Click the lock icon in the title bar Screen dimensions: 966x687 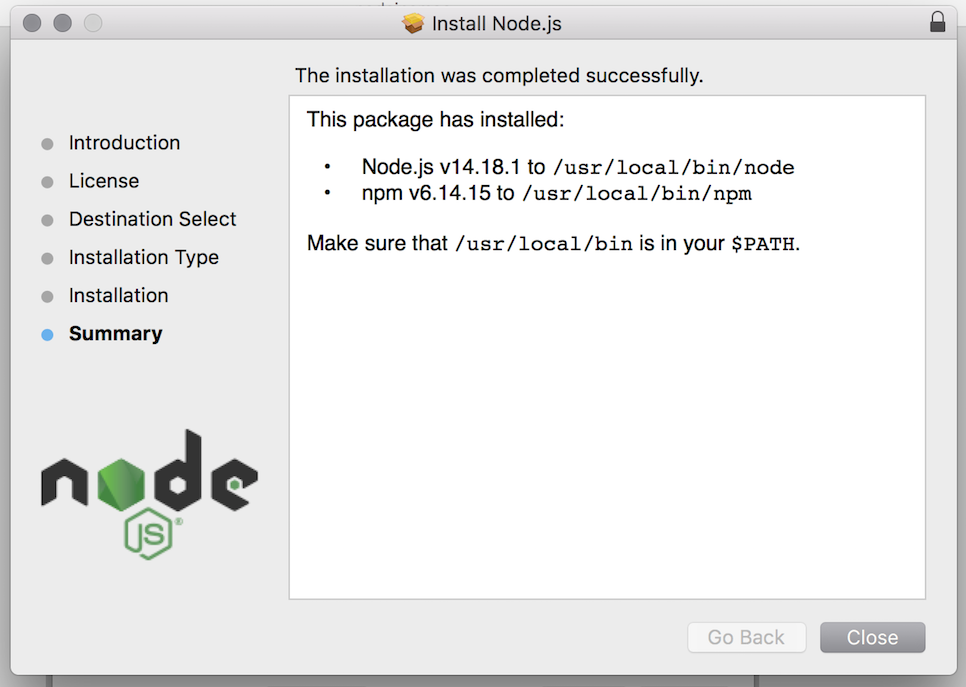coord(937,22)
